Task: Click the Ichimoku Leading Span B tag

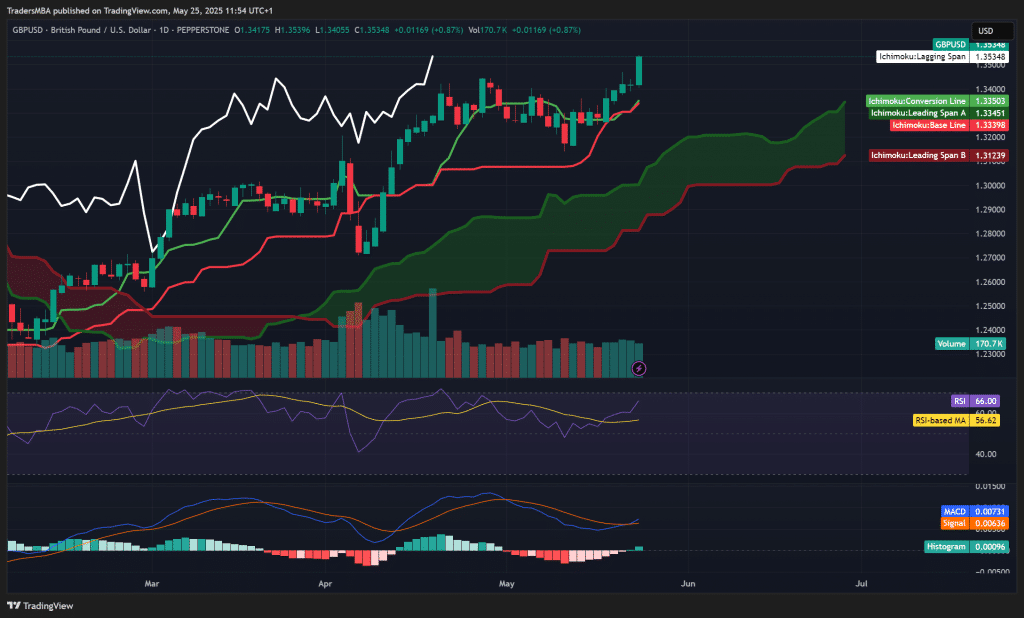Action: click(919, 155)
